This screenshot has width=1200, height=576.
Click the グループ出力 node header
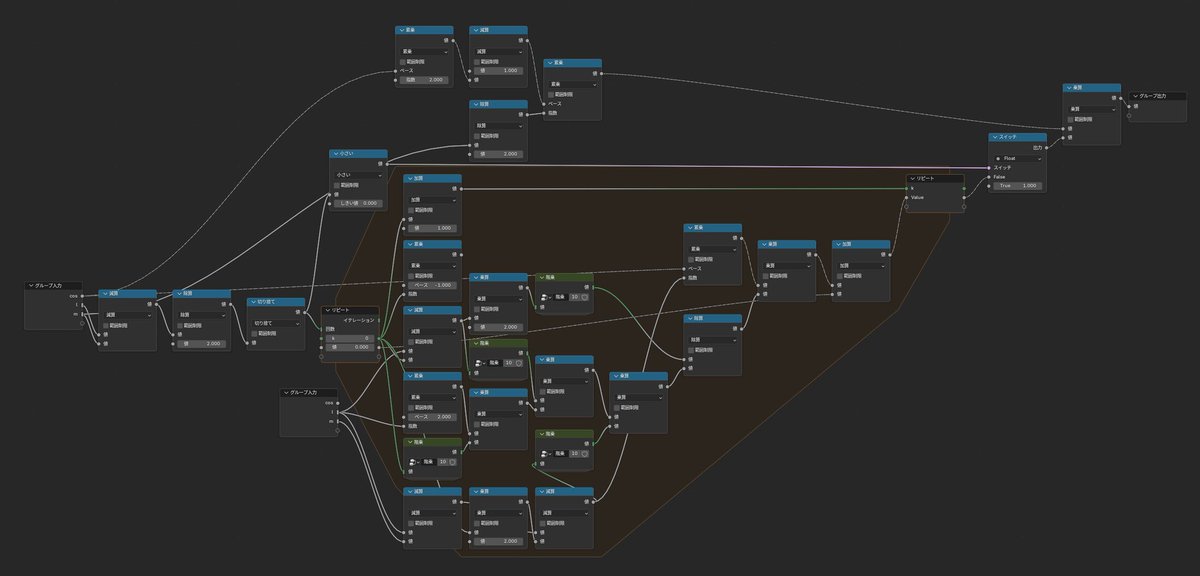coord(1160,96)
